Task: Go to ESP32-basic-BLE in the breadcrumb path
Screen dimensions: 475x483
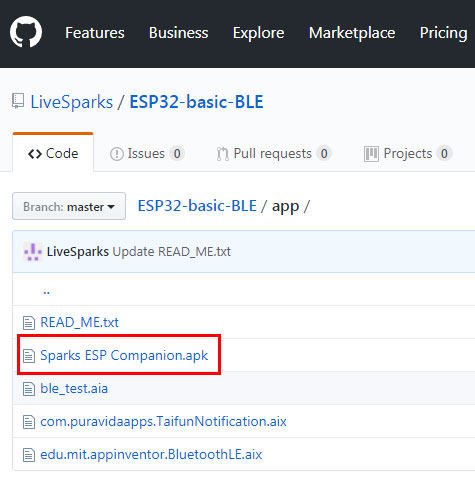Action: coord(197,206)
